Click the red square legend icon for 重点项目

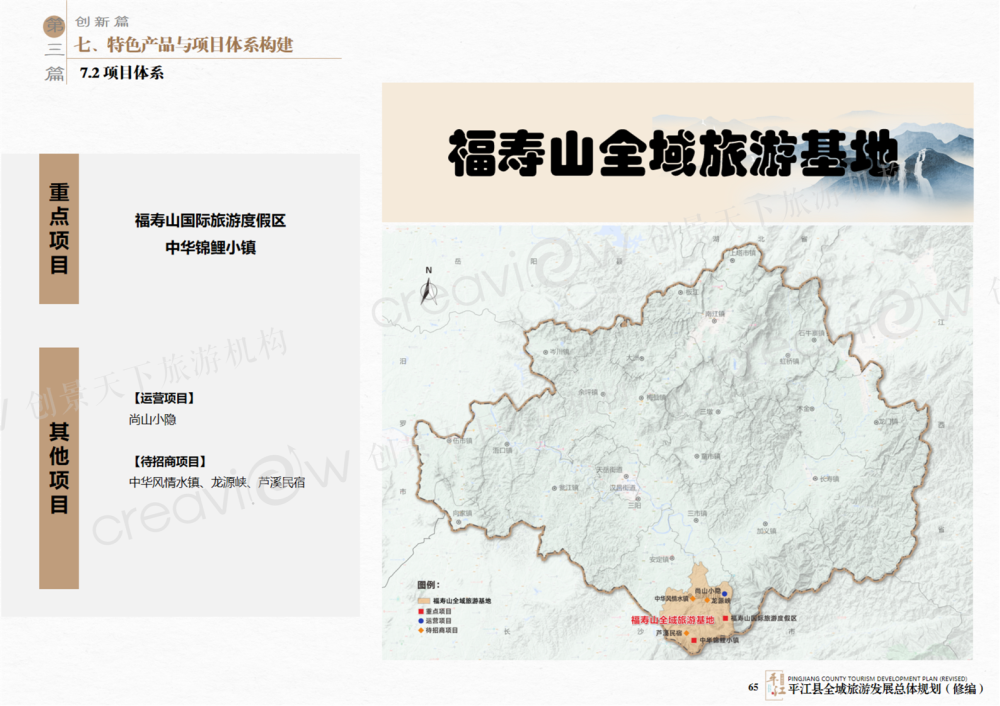pos(422,611)
